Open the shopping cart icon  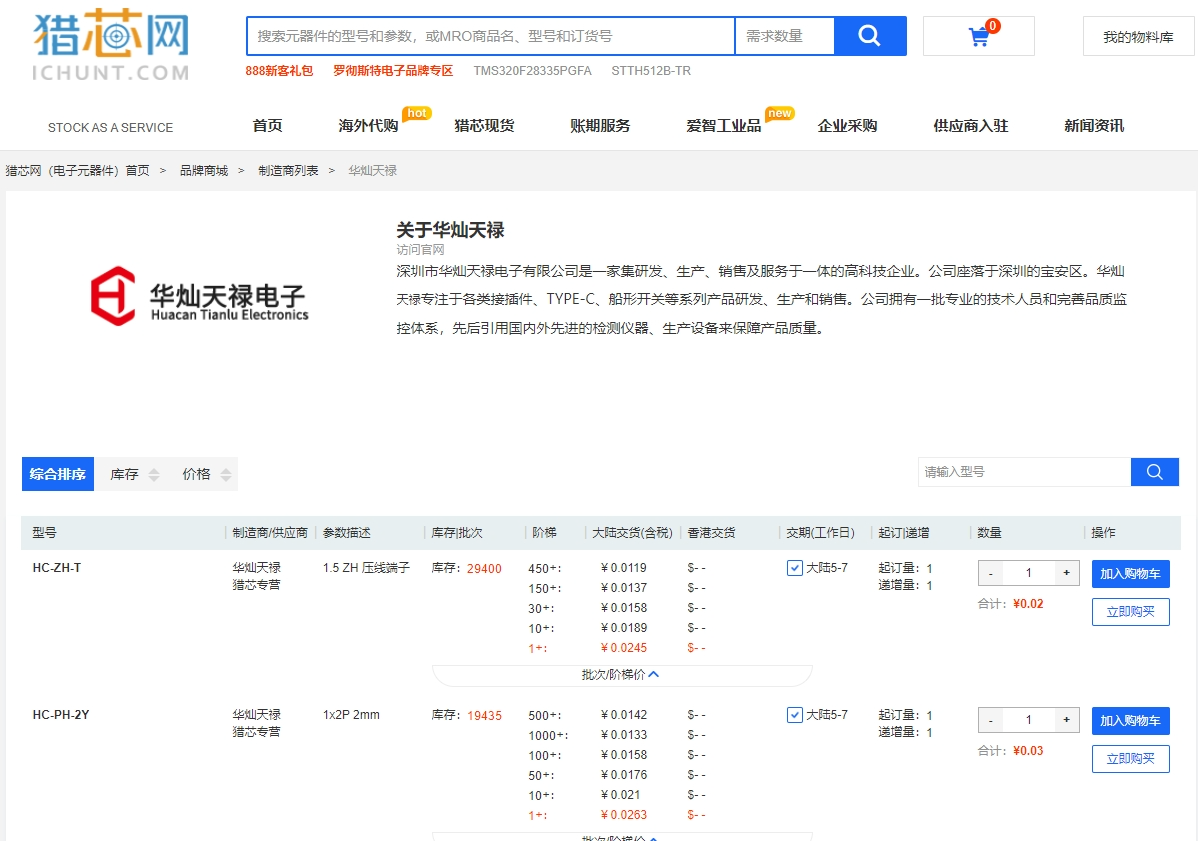click(979, 36)
